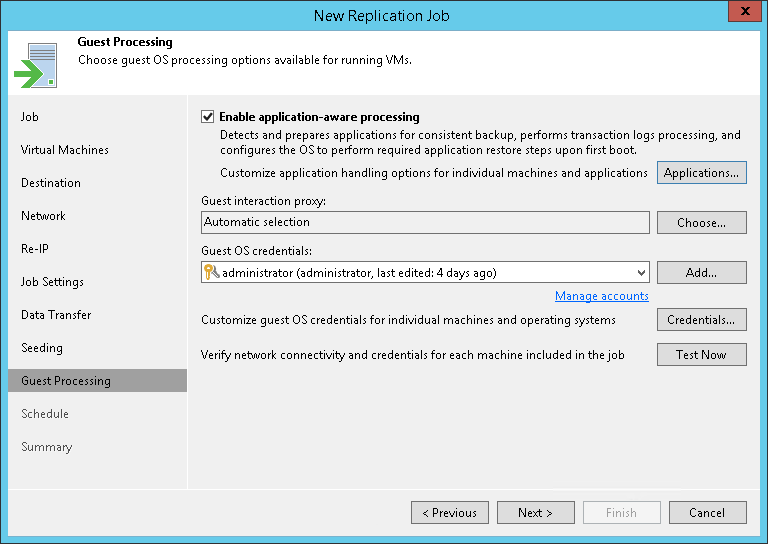Viewport: 768px width, 544px height.
Task: Click the Credentials... button
Action: (x=701, y=319)
